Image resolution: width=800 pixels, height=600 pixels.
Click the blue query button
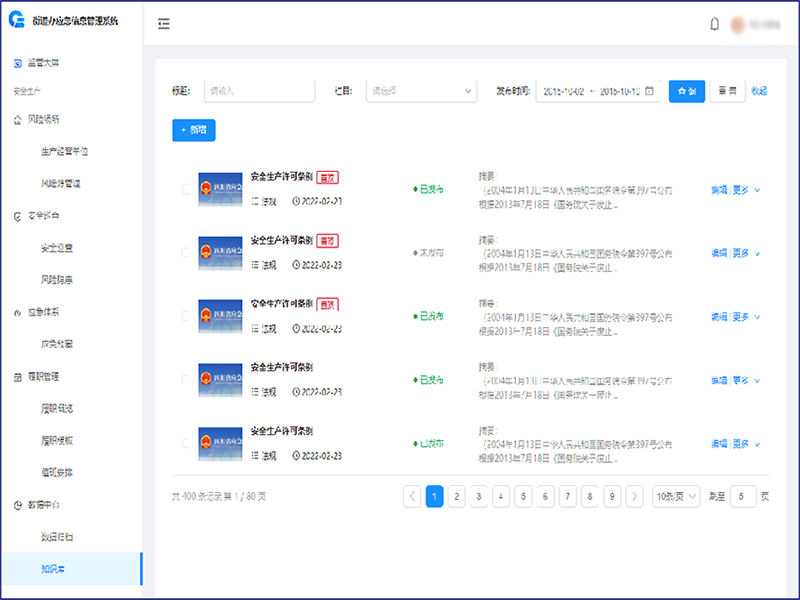687,91
